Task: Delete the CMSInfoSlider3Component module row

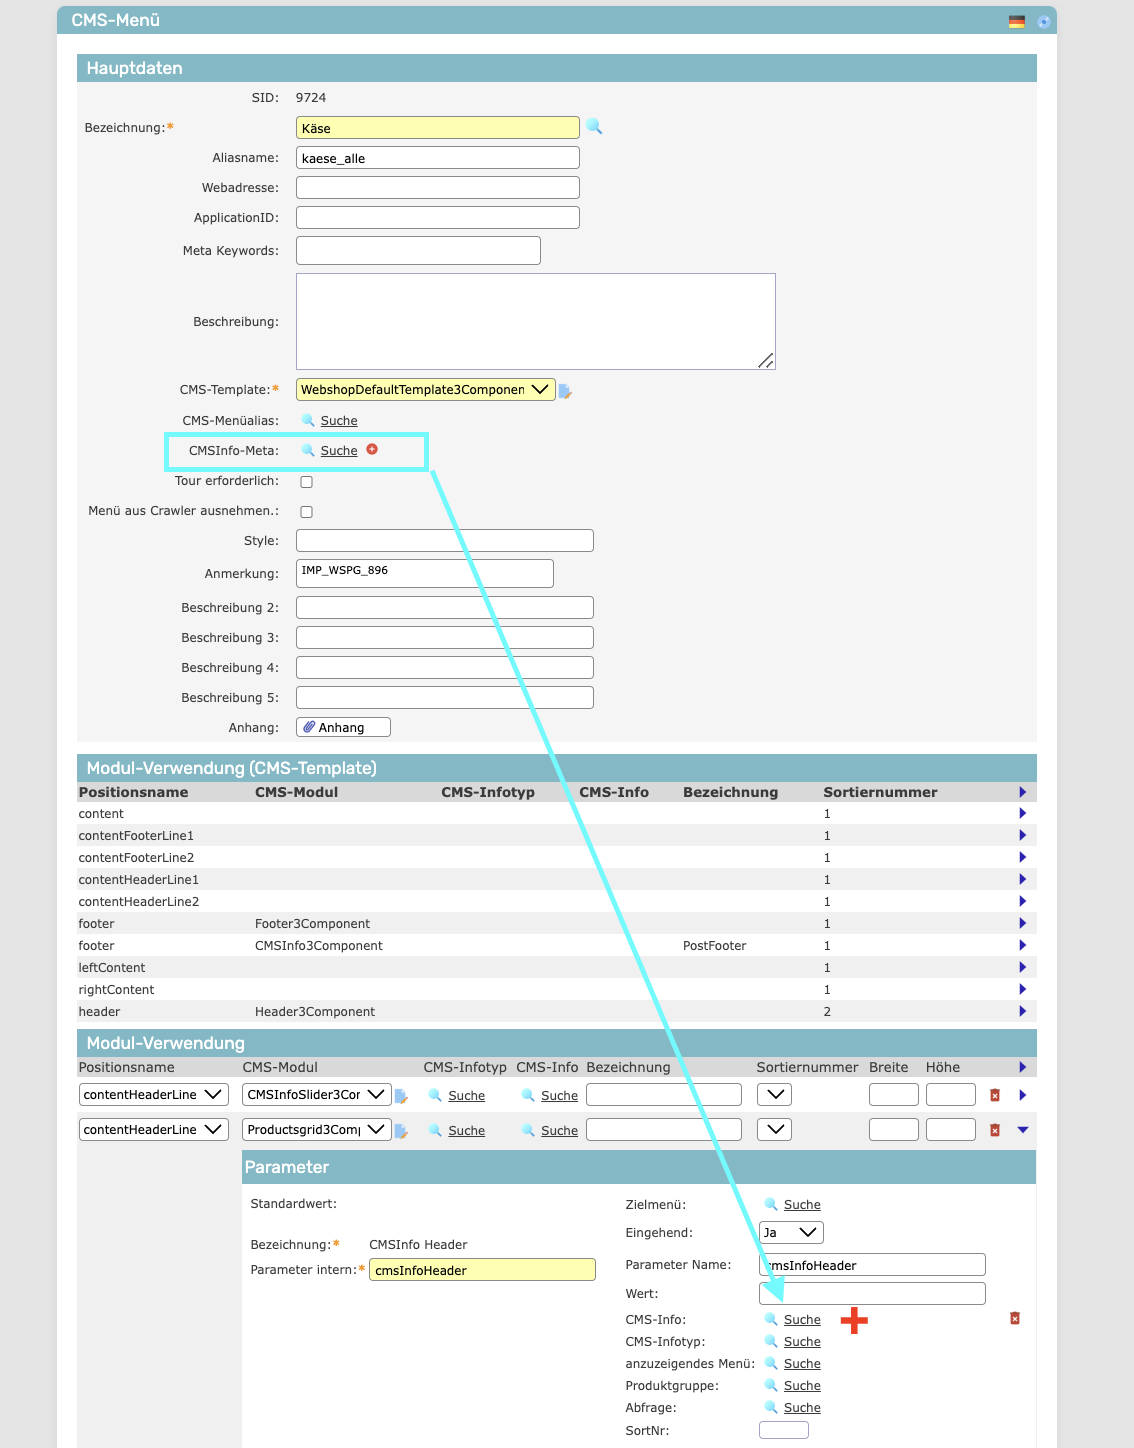Action: (x=994, y=1095)
